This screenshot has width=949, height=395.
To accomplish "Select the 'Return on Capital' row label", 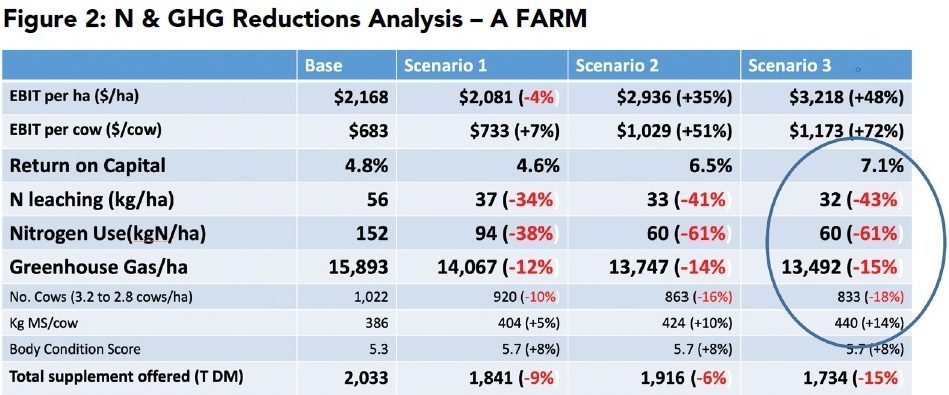I will (x=88, y=165).
